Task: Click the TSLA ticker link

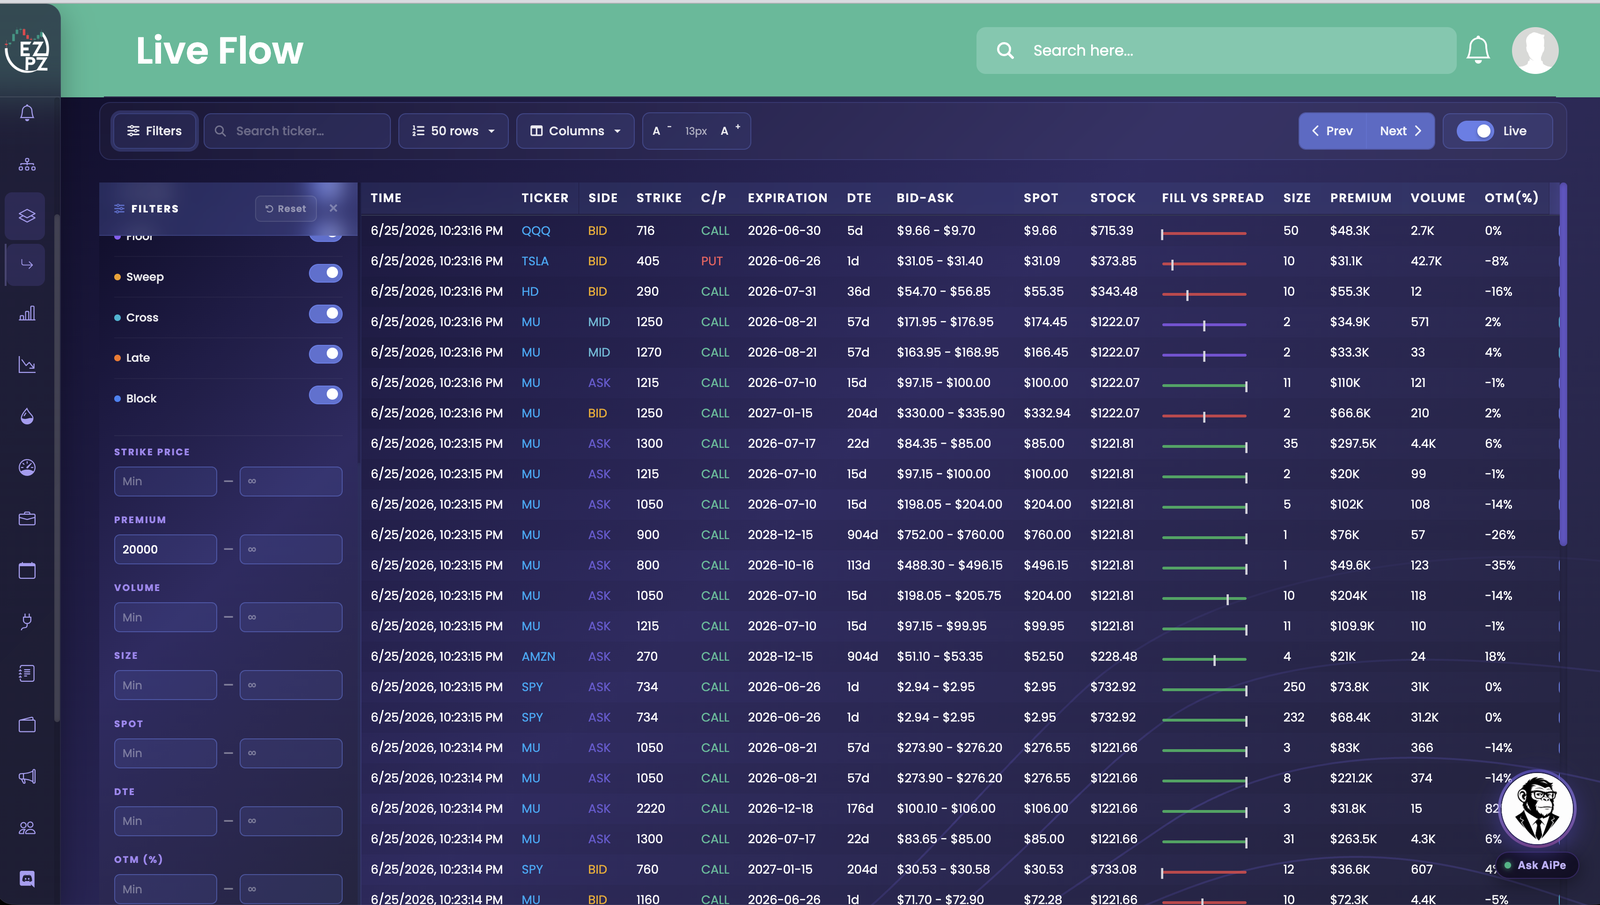Action: [x=535, y=261]
